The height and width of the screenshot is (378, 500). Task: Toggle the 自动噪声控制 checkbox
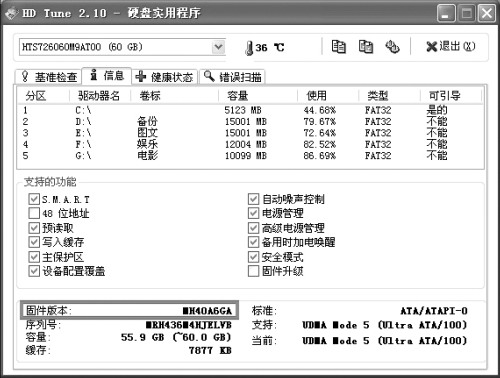point(253,199)
